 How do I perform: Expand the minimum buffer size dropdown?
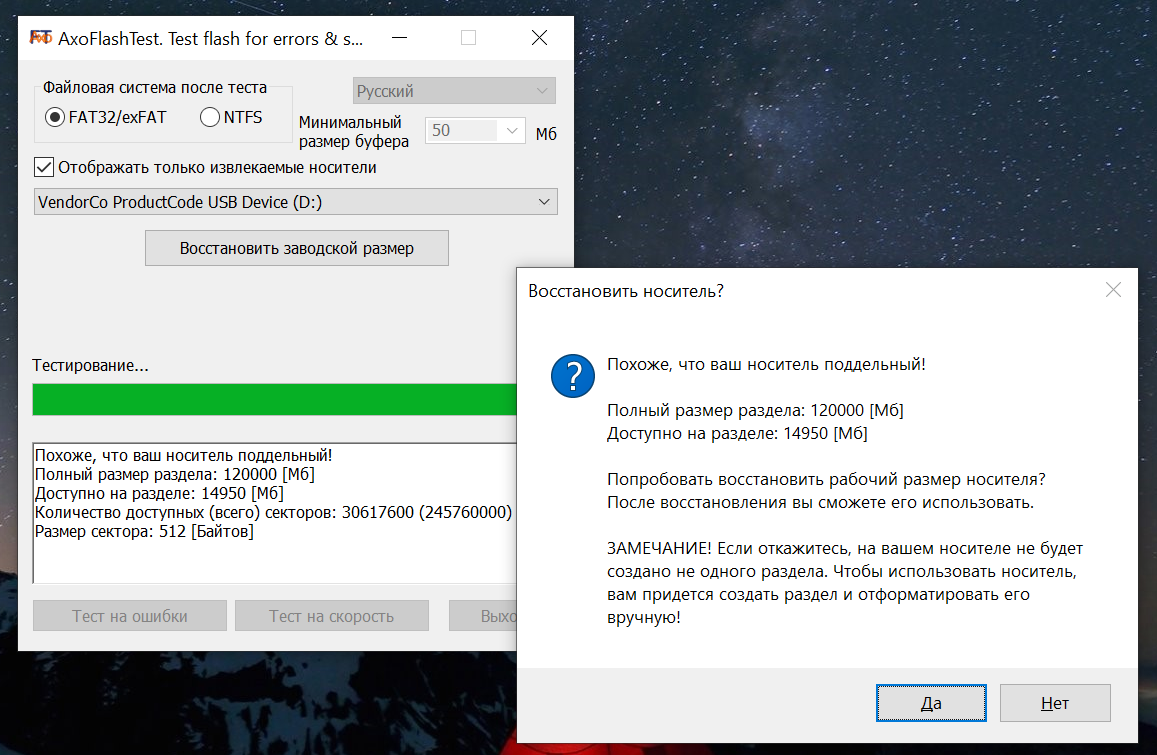click(511, 131)
